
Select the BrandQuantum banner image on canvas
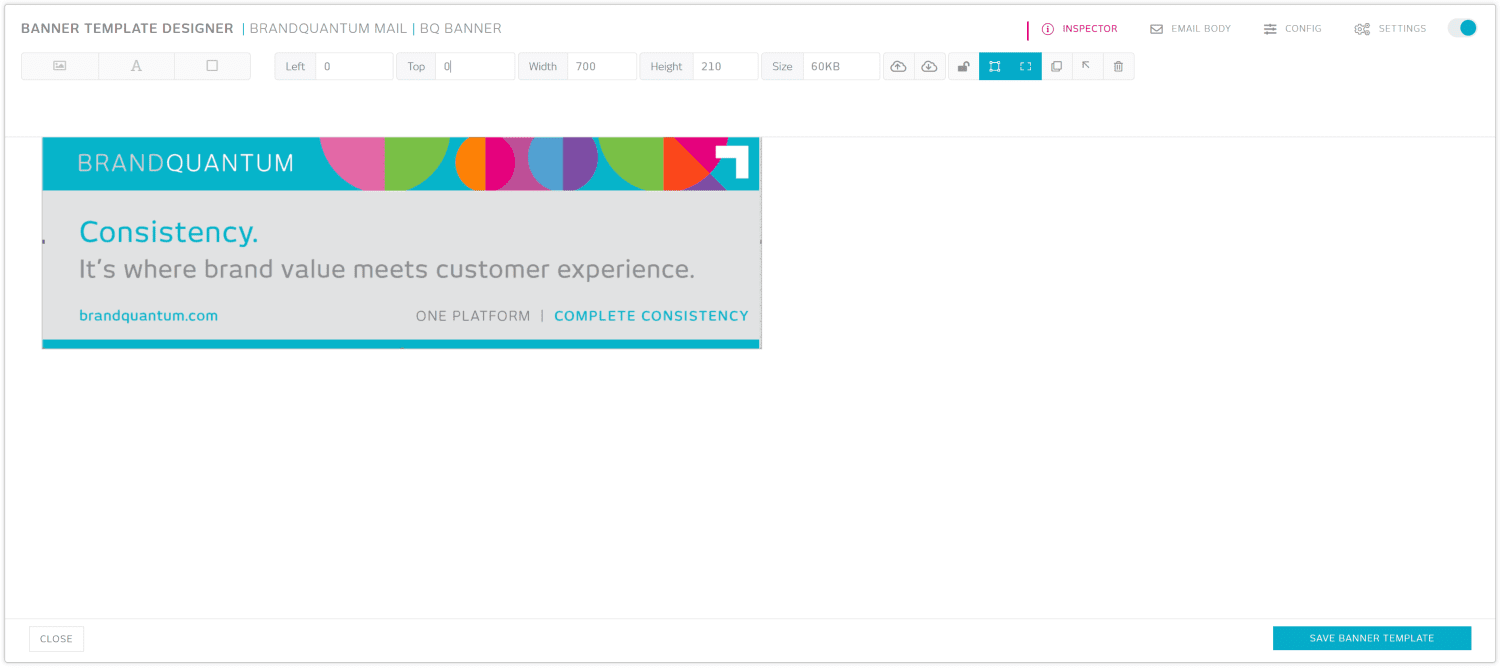401,243
